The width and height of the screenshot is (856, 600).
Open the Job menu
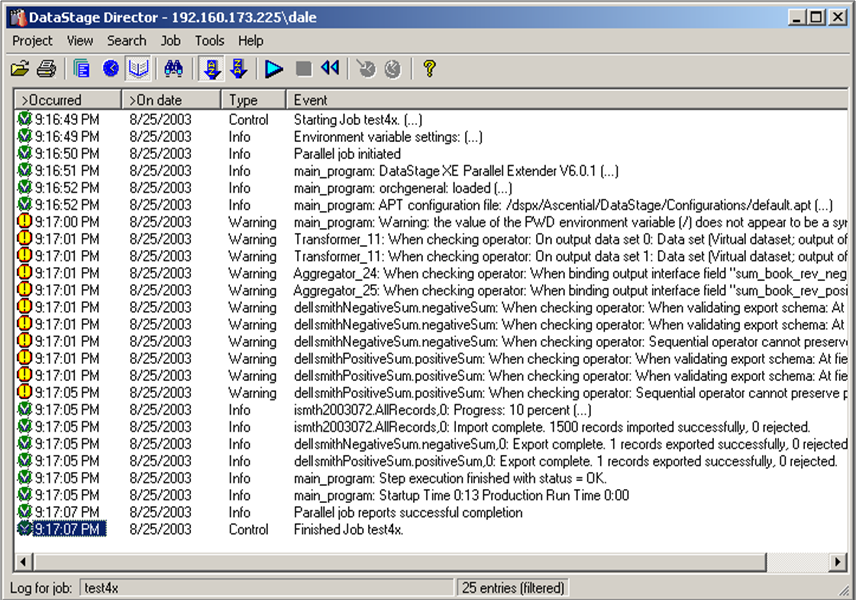(171, 41)
